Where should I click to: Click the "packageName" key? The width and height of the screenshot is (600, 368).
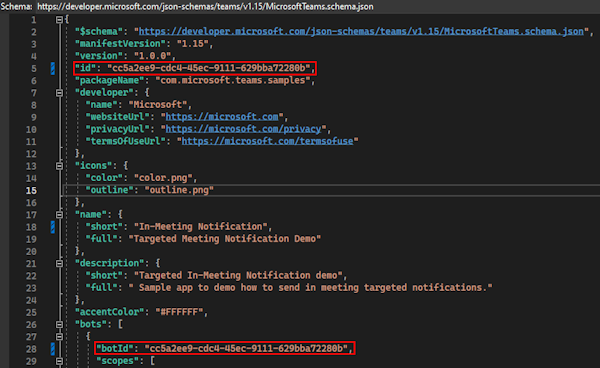(x=110, y=80)
